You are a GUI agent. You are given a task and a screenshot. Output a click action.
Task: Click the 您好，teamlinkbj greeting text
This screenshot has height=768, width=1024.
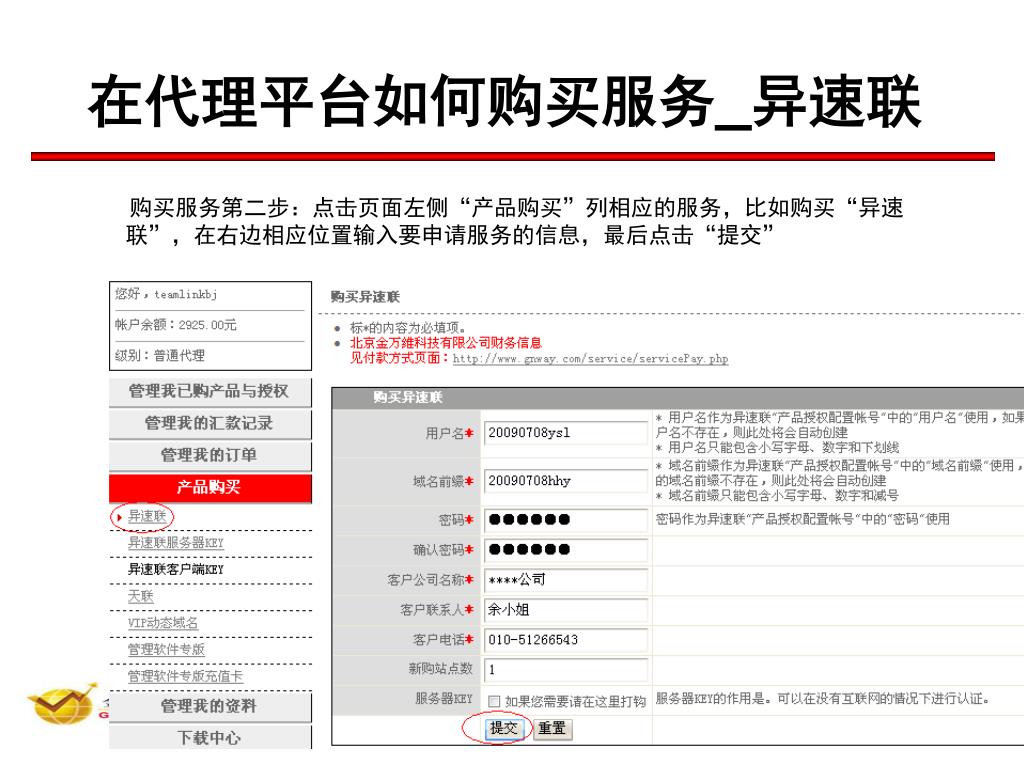pyautogui.click(x=166, y=295)
